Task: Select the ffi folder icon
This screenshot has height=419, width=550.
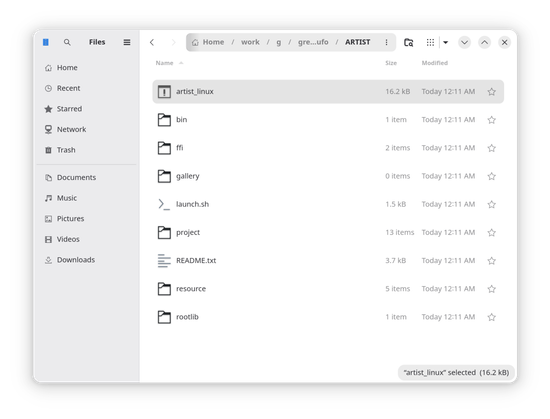Action: 164,148
